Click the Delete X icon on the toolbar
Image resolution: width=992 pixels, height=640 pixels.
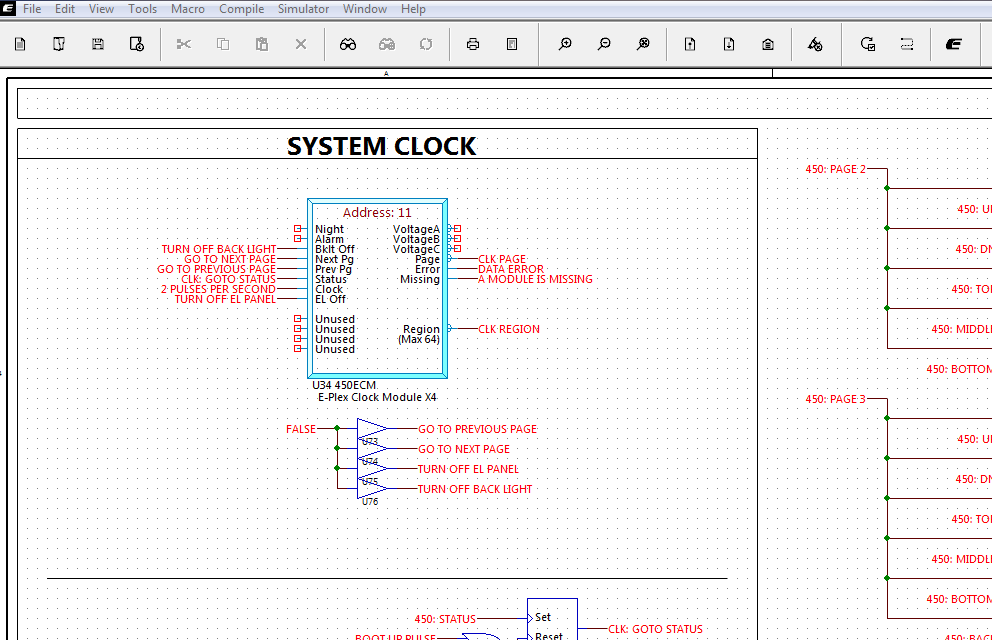300,44
